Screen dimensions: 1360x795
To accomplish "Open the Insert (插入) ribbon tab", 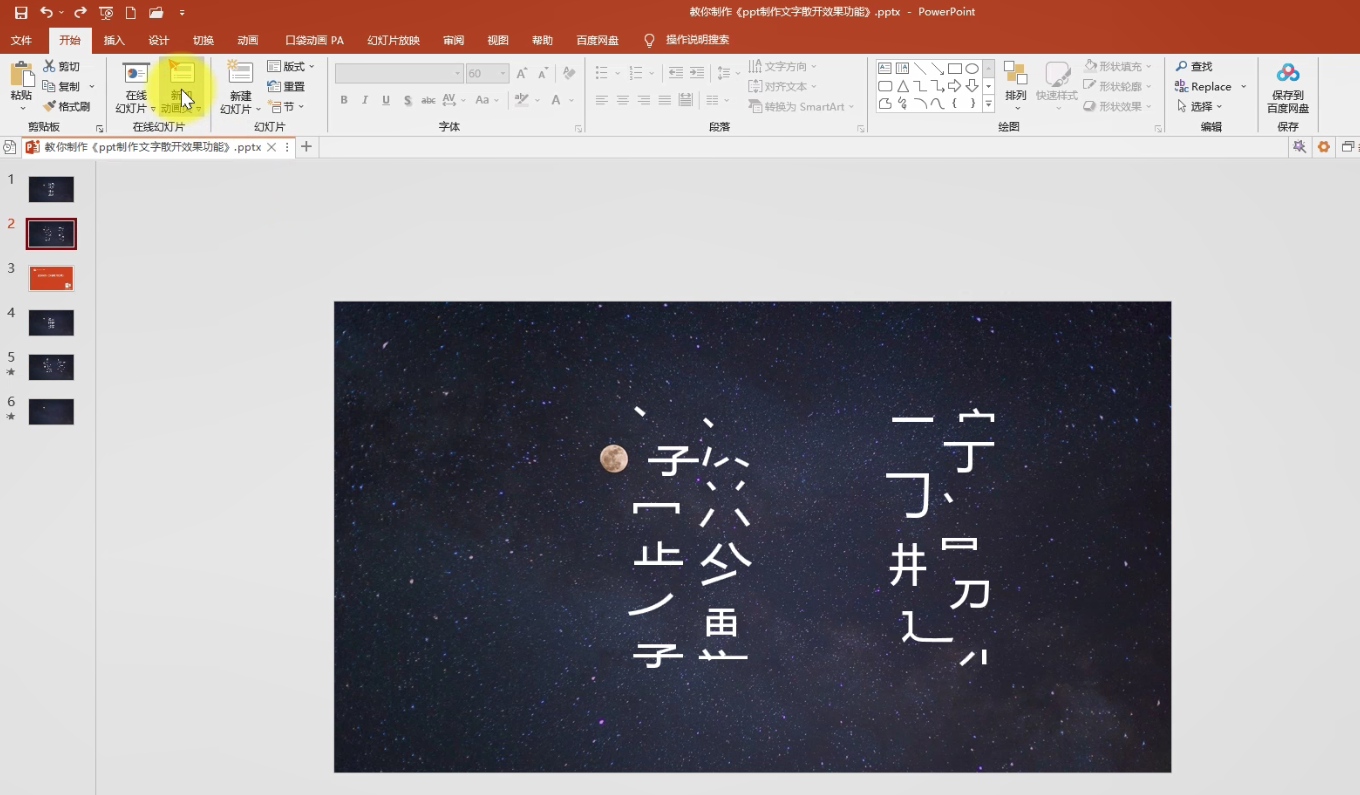I will coord(114,40).
